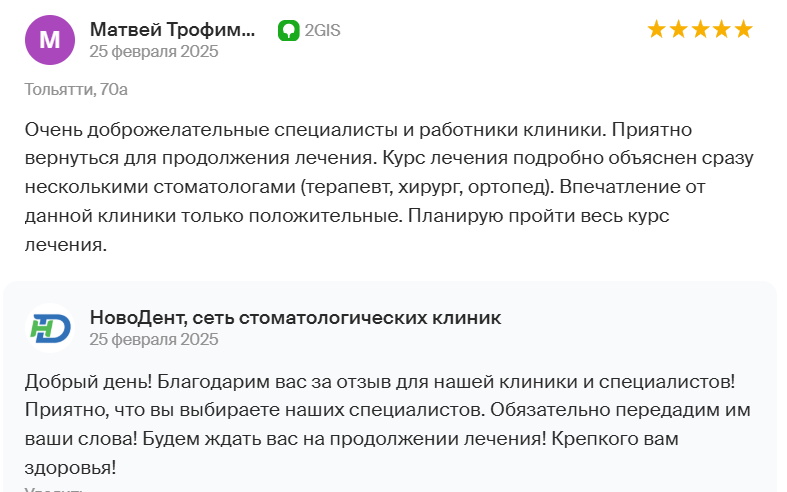Click the review text starting with Очень
The height and width of the screenshot is (492, 787).
pyautogui.click(x=389, y=187)
